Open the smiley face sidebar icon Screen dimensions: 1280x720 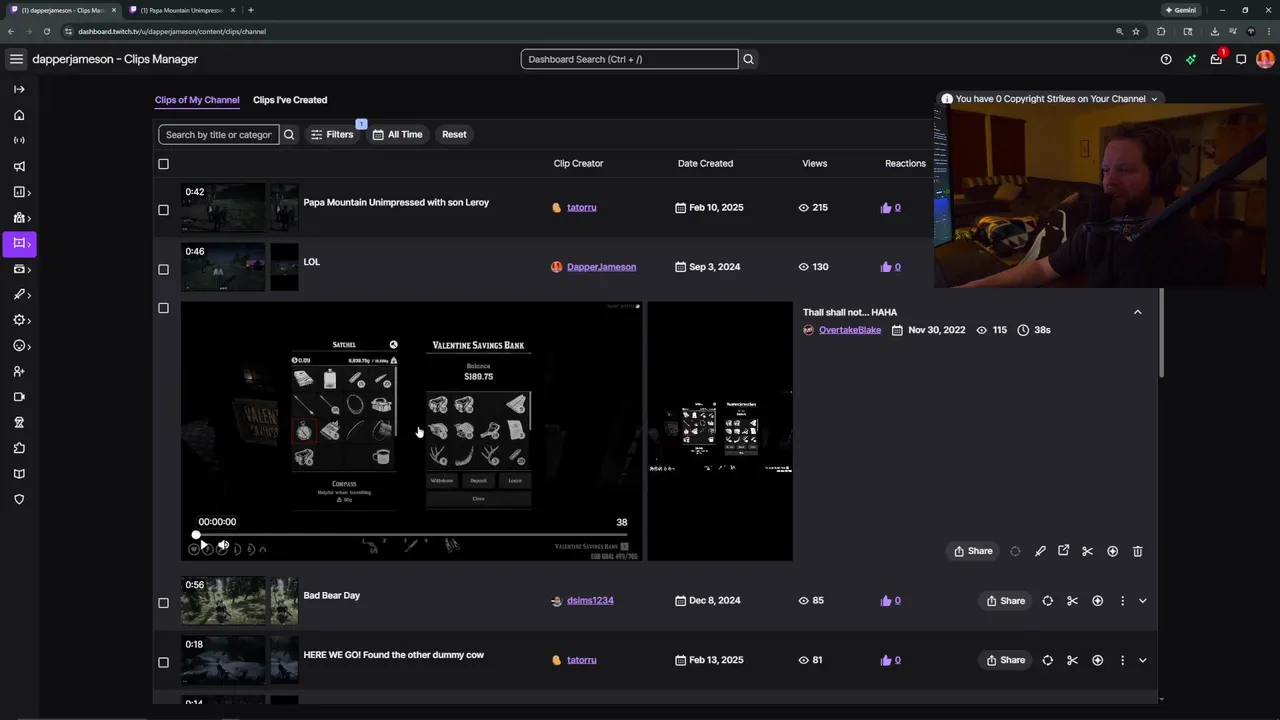click(x=19, y=346)
